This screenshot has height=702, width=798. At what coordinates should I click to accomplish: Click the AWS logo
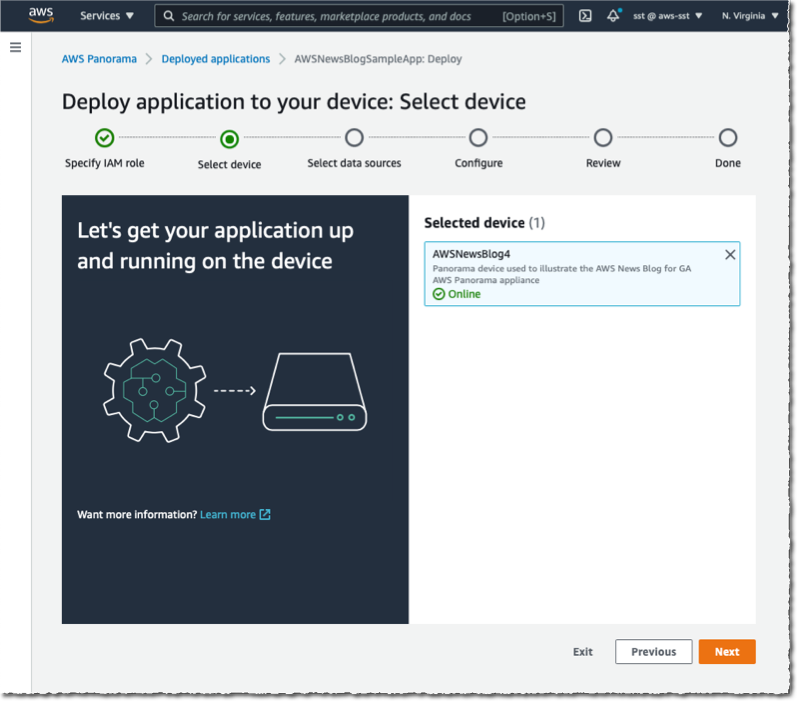41,15
